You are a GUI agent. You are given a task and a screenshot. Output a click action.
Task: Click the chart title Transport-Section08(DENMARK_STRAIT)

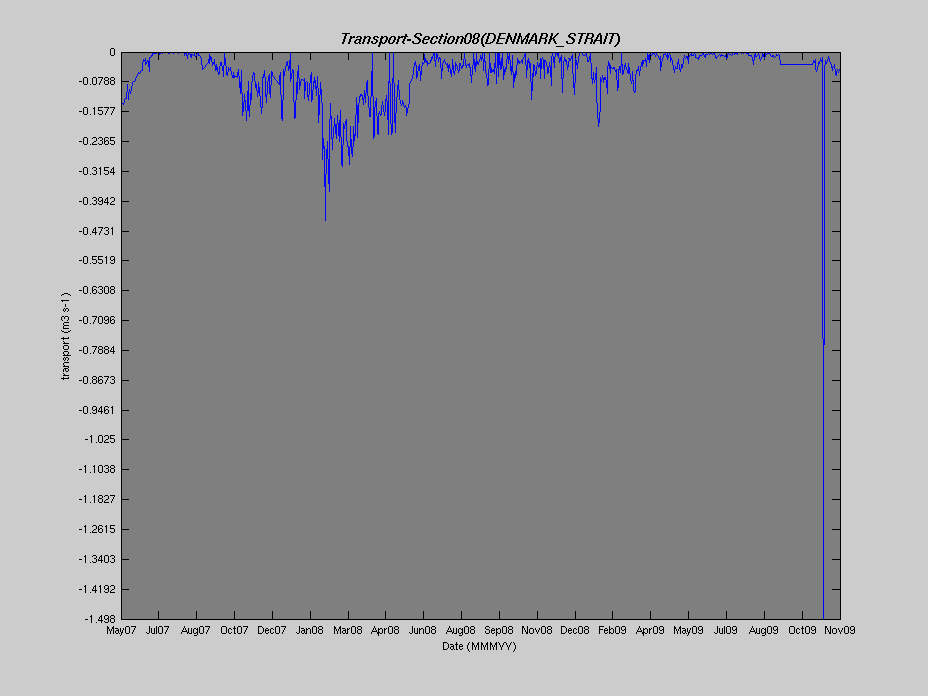click(480, 39)
